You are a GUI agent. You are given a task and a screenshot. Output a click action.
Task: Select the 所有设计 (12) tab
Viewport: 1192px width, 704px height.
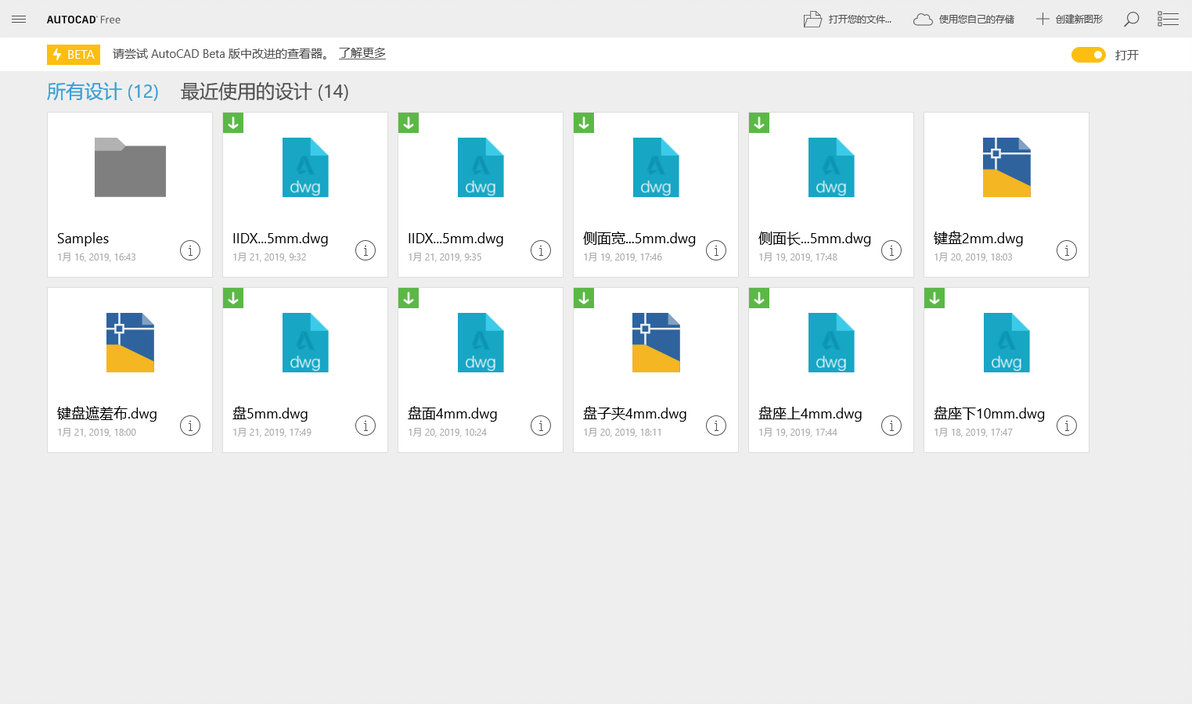point(103,92)
